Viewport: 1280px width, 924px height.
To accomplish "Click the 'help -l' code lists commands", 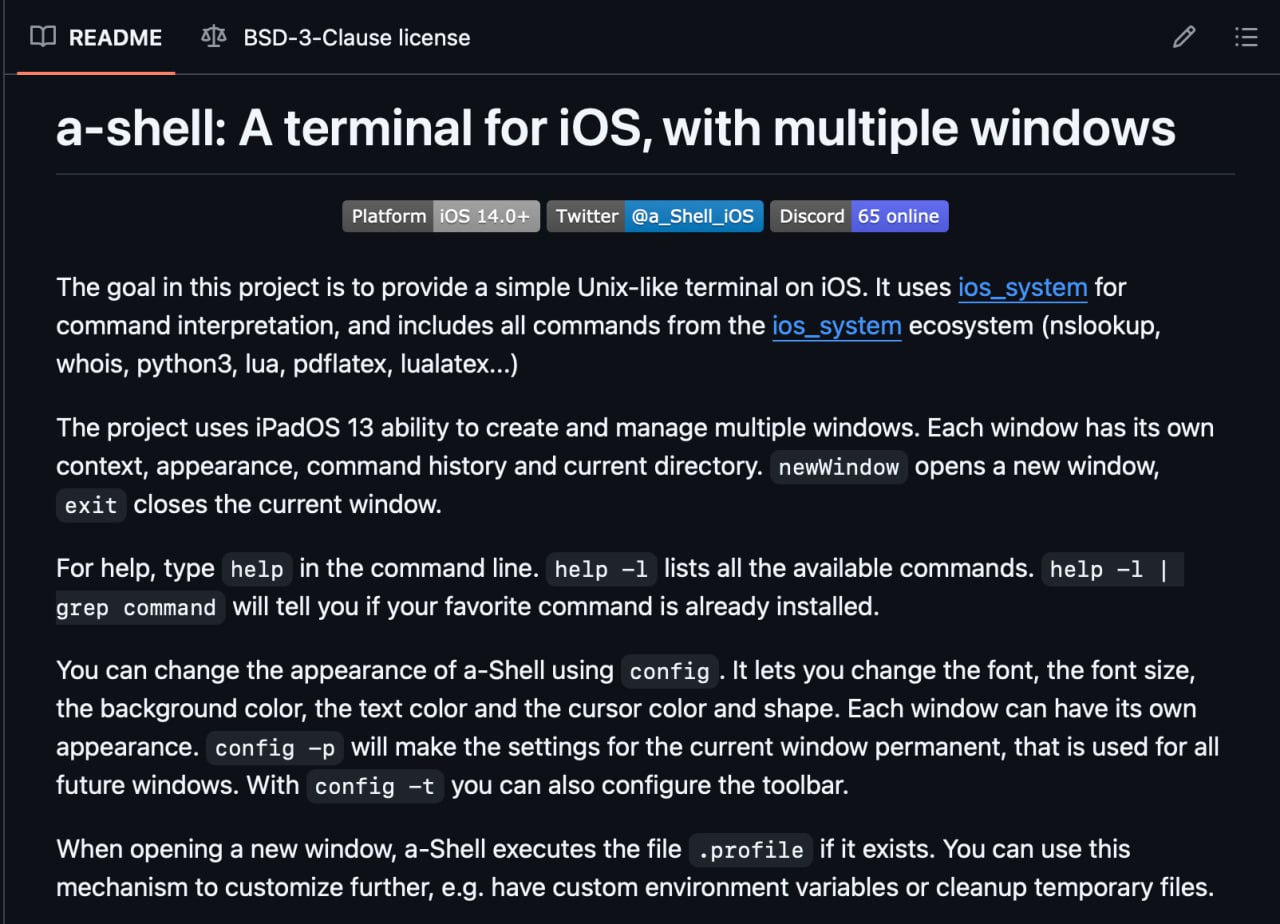I will pyautogui.click(x=601, y=570).
